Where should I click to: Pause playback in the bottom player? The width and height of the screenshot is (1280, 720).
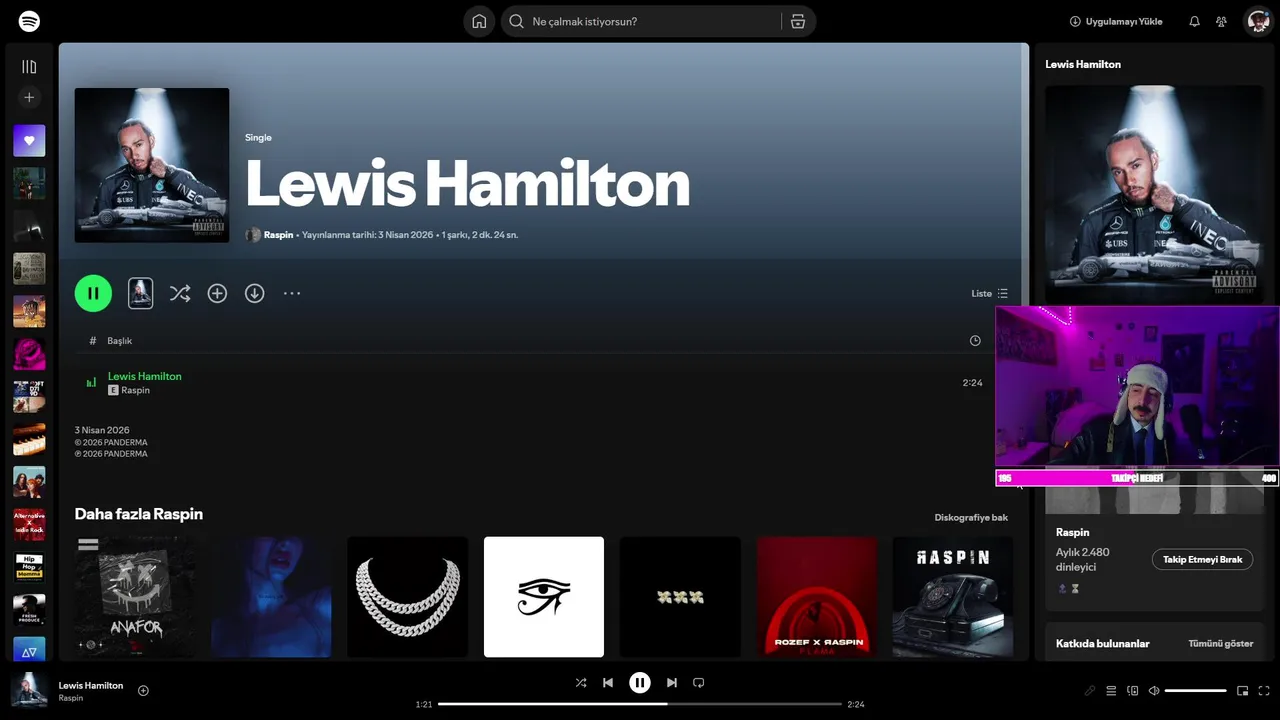coord(640,683)
